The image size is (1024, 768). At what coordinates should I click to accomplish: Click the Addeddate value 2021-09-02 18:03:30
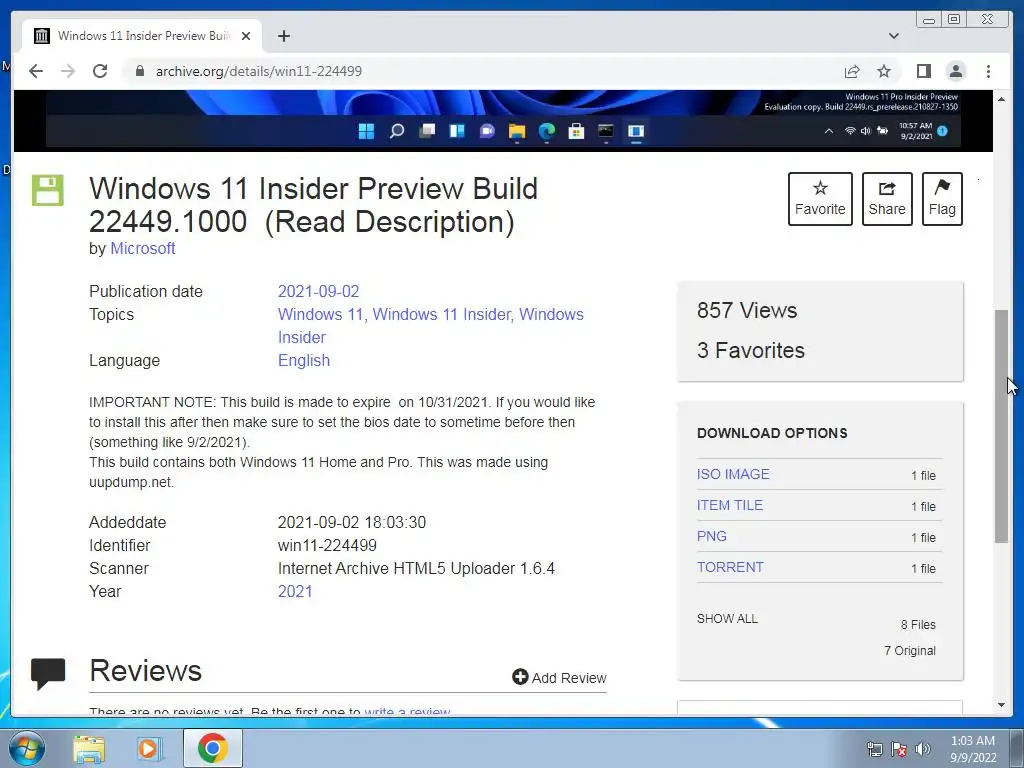coord(352,522)
